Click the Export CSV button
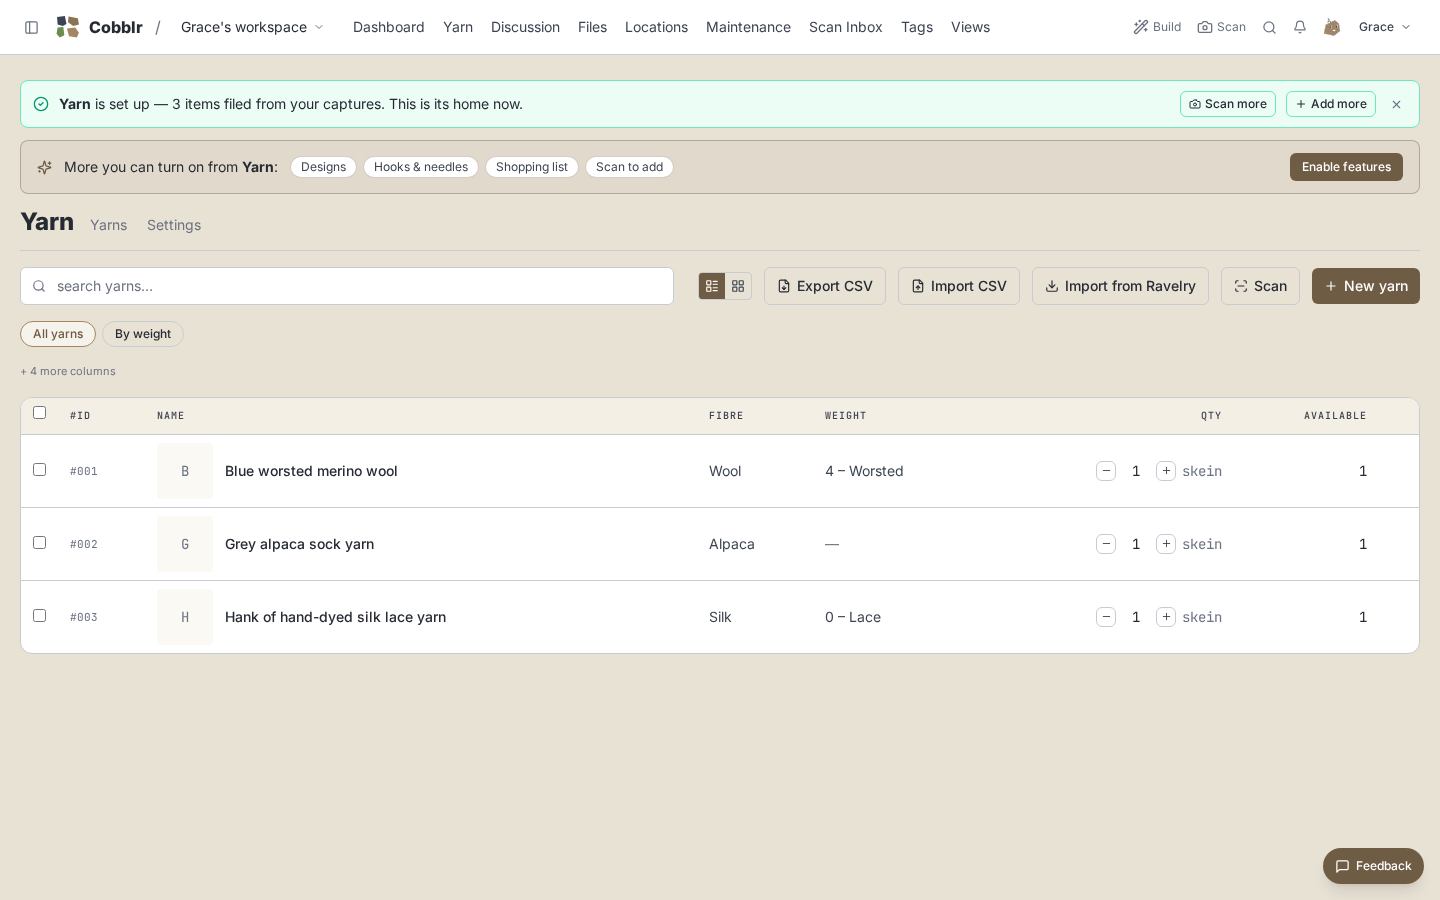 [825, 286]
